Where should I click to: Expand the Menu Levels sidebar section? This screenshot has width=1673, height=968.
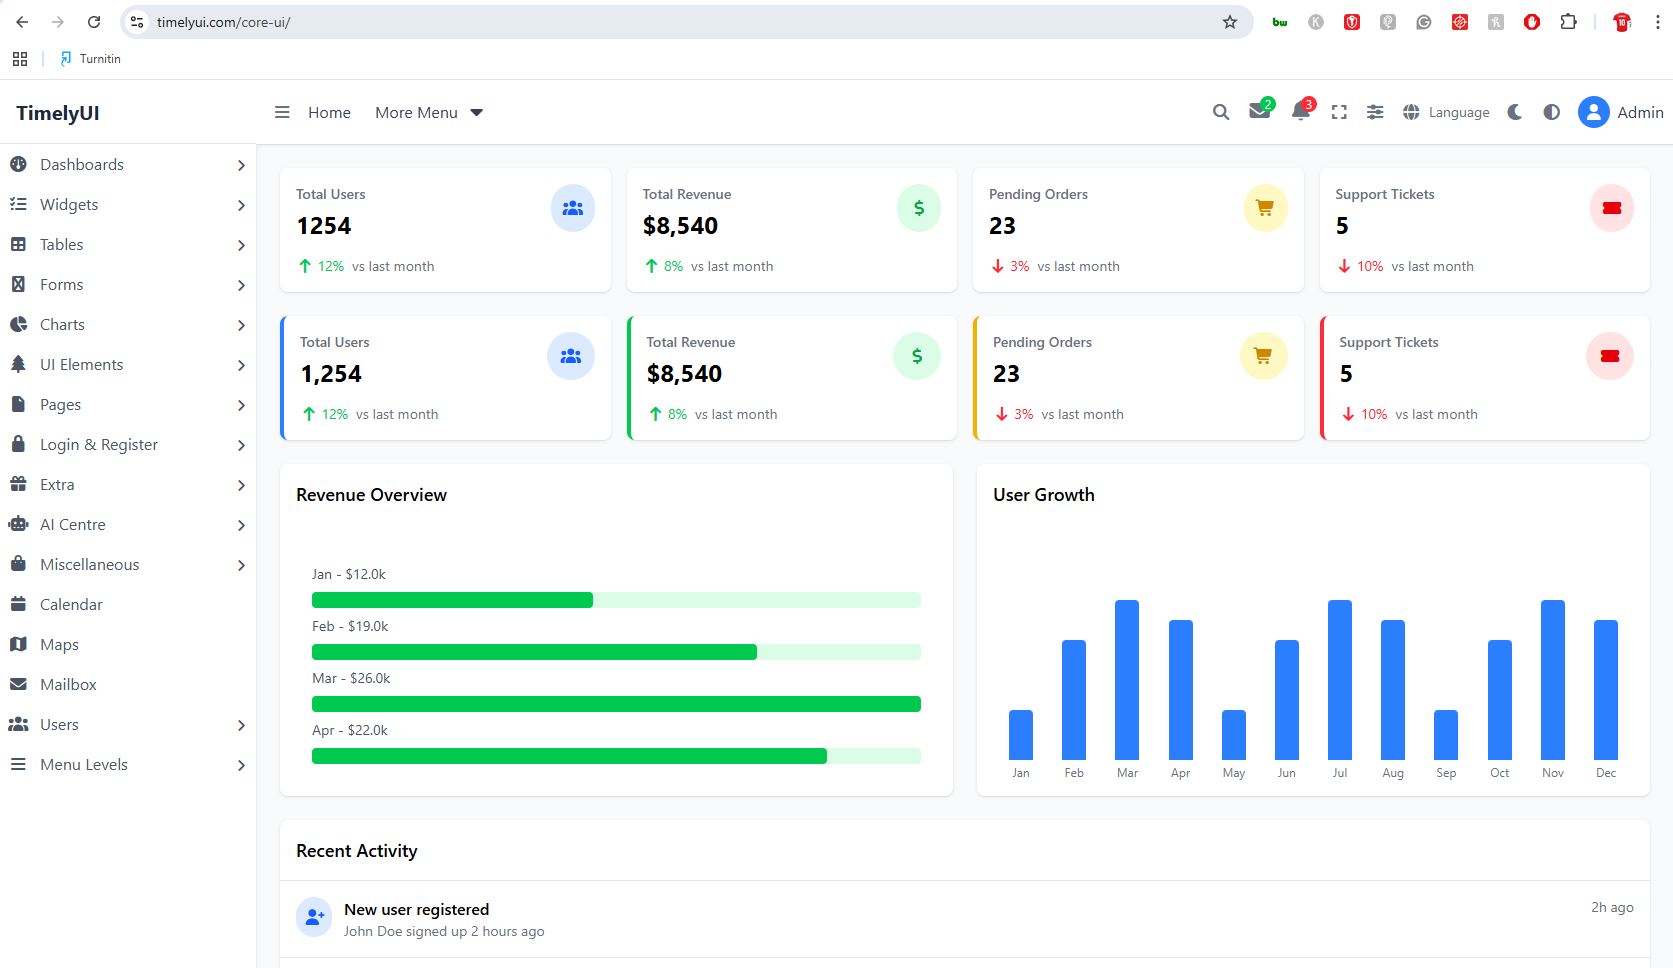tap(128, 765)
